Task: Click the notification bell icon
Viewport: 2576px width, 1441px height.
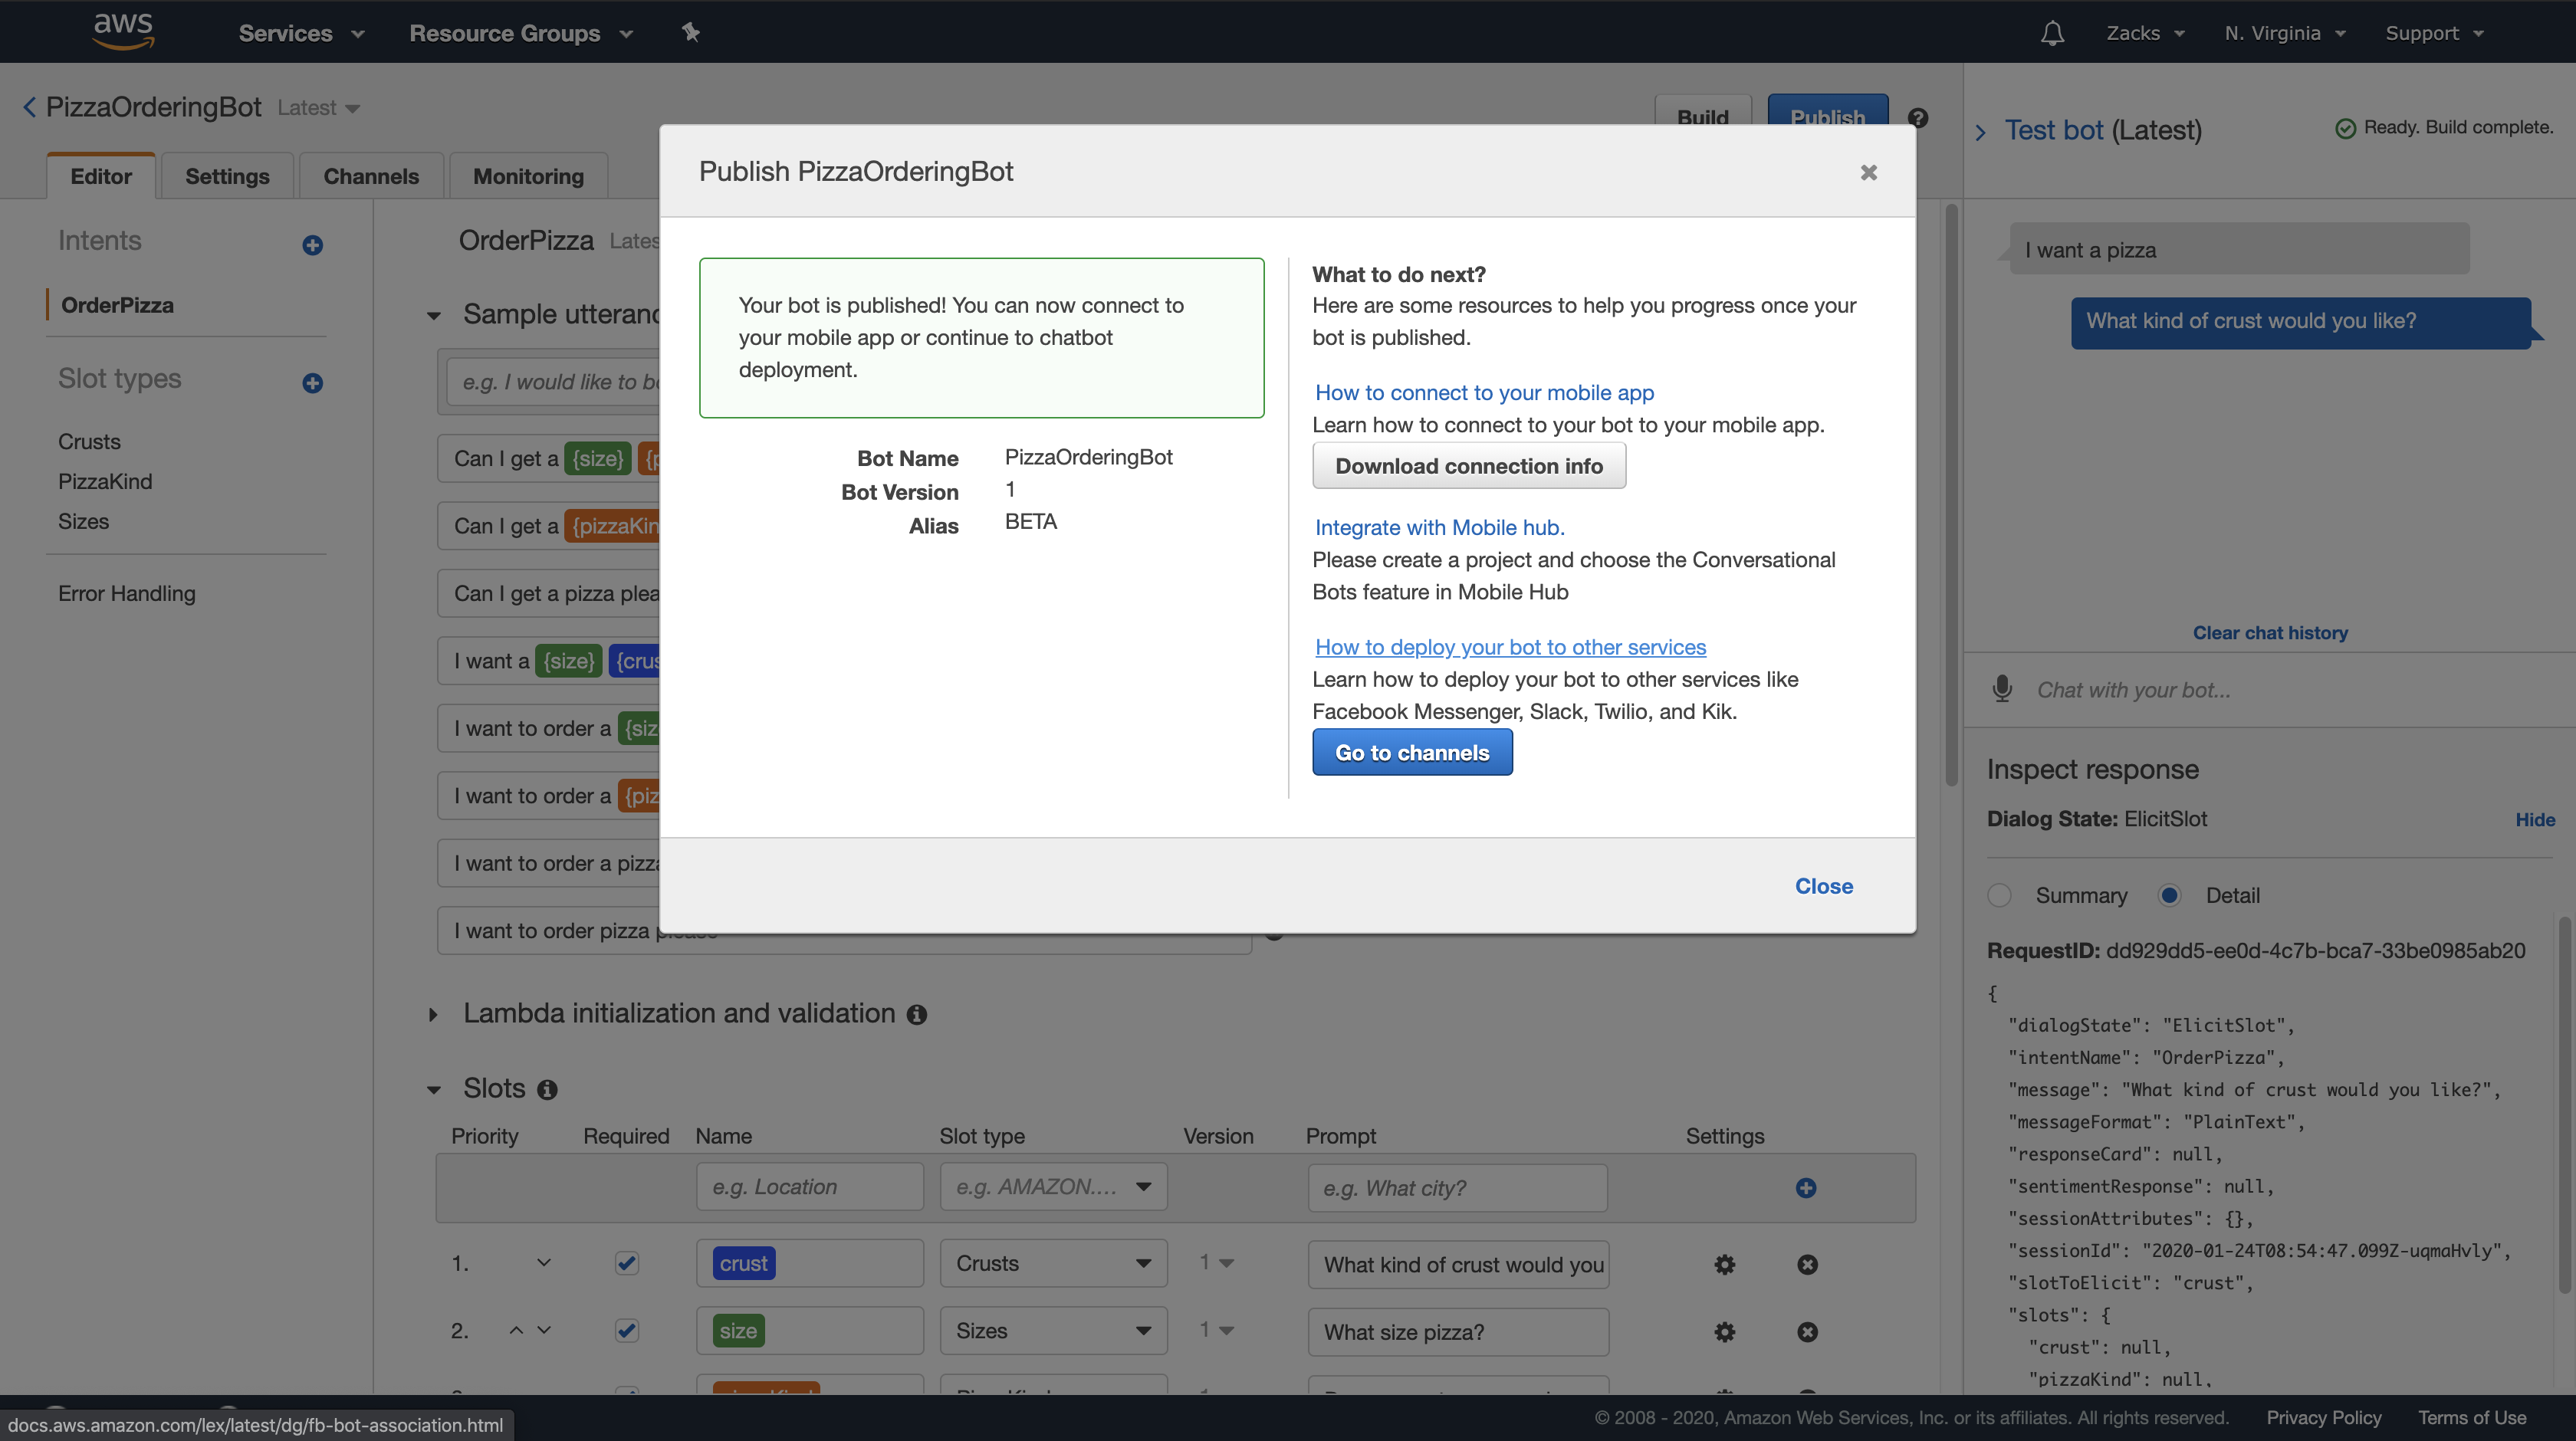Action: (2052, 33)
